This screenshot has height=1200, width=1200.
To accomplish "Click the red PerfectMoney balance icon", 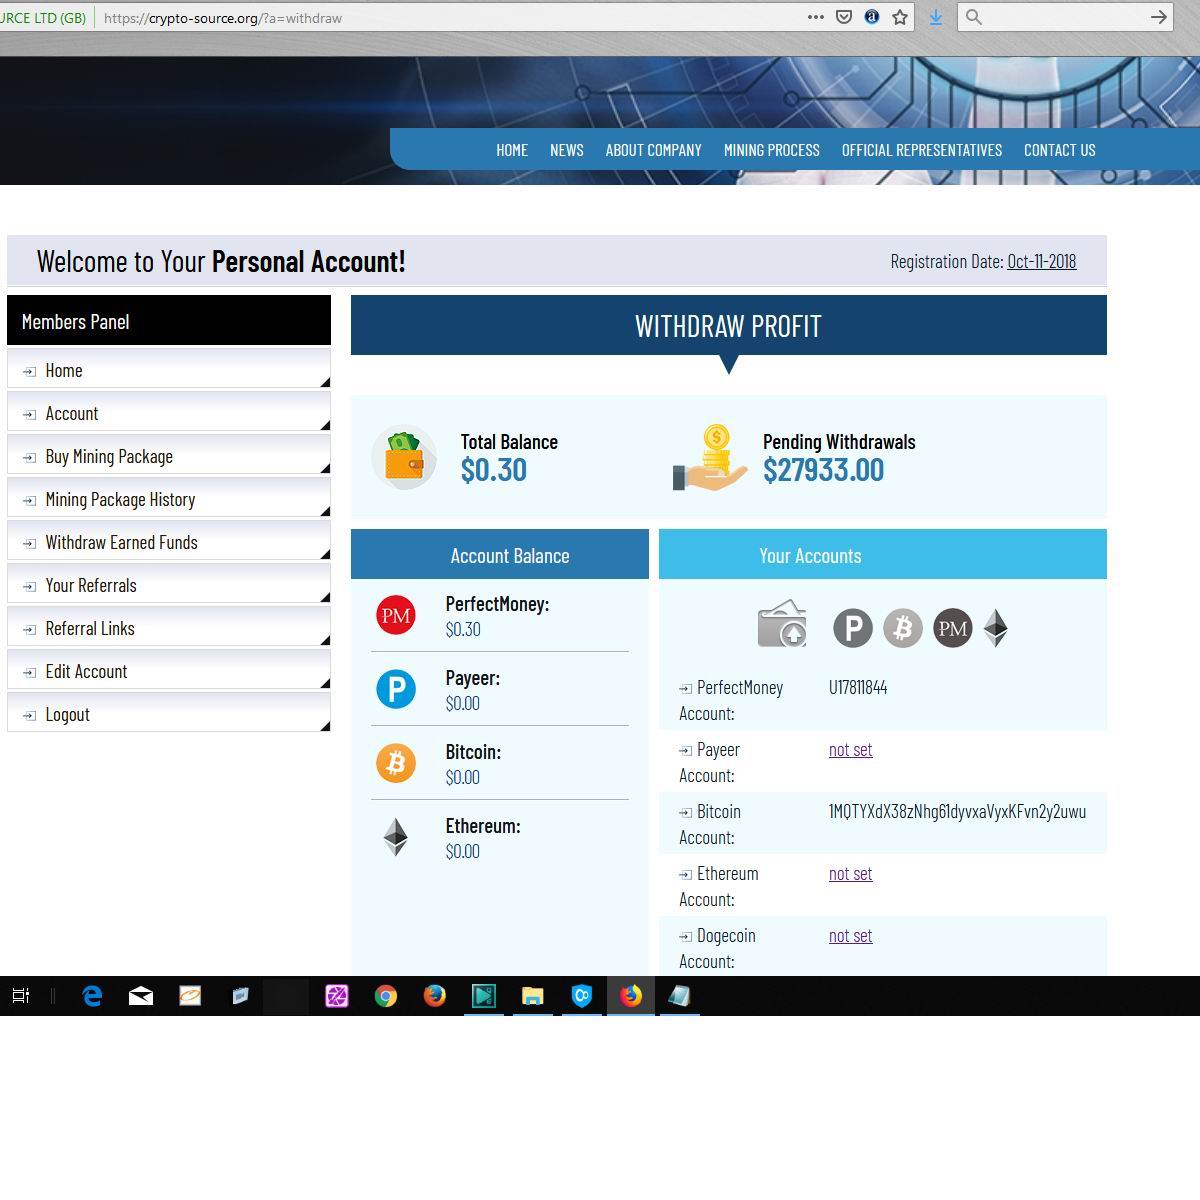I will (x=396, y=615).
